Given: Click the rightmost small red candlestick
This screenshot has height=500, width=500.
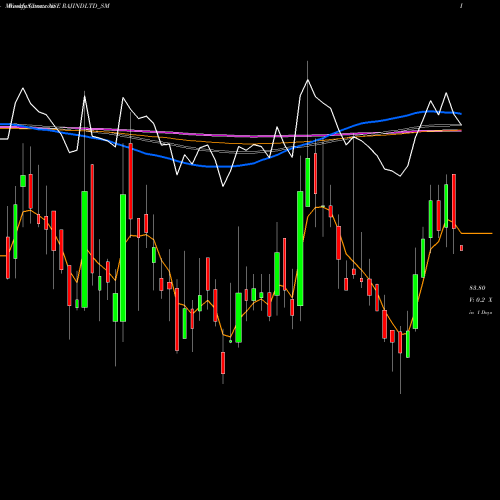Looking at the screenshot, I should pyautogui.click(x=462, y=248).
